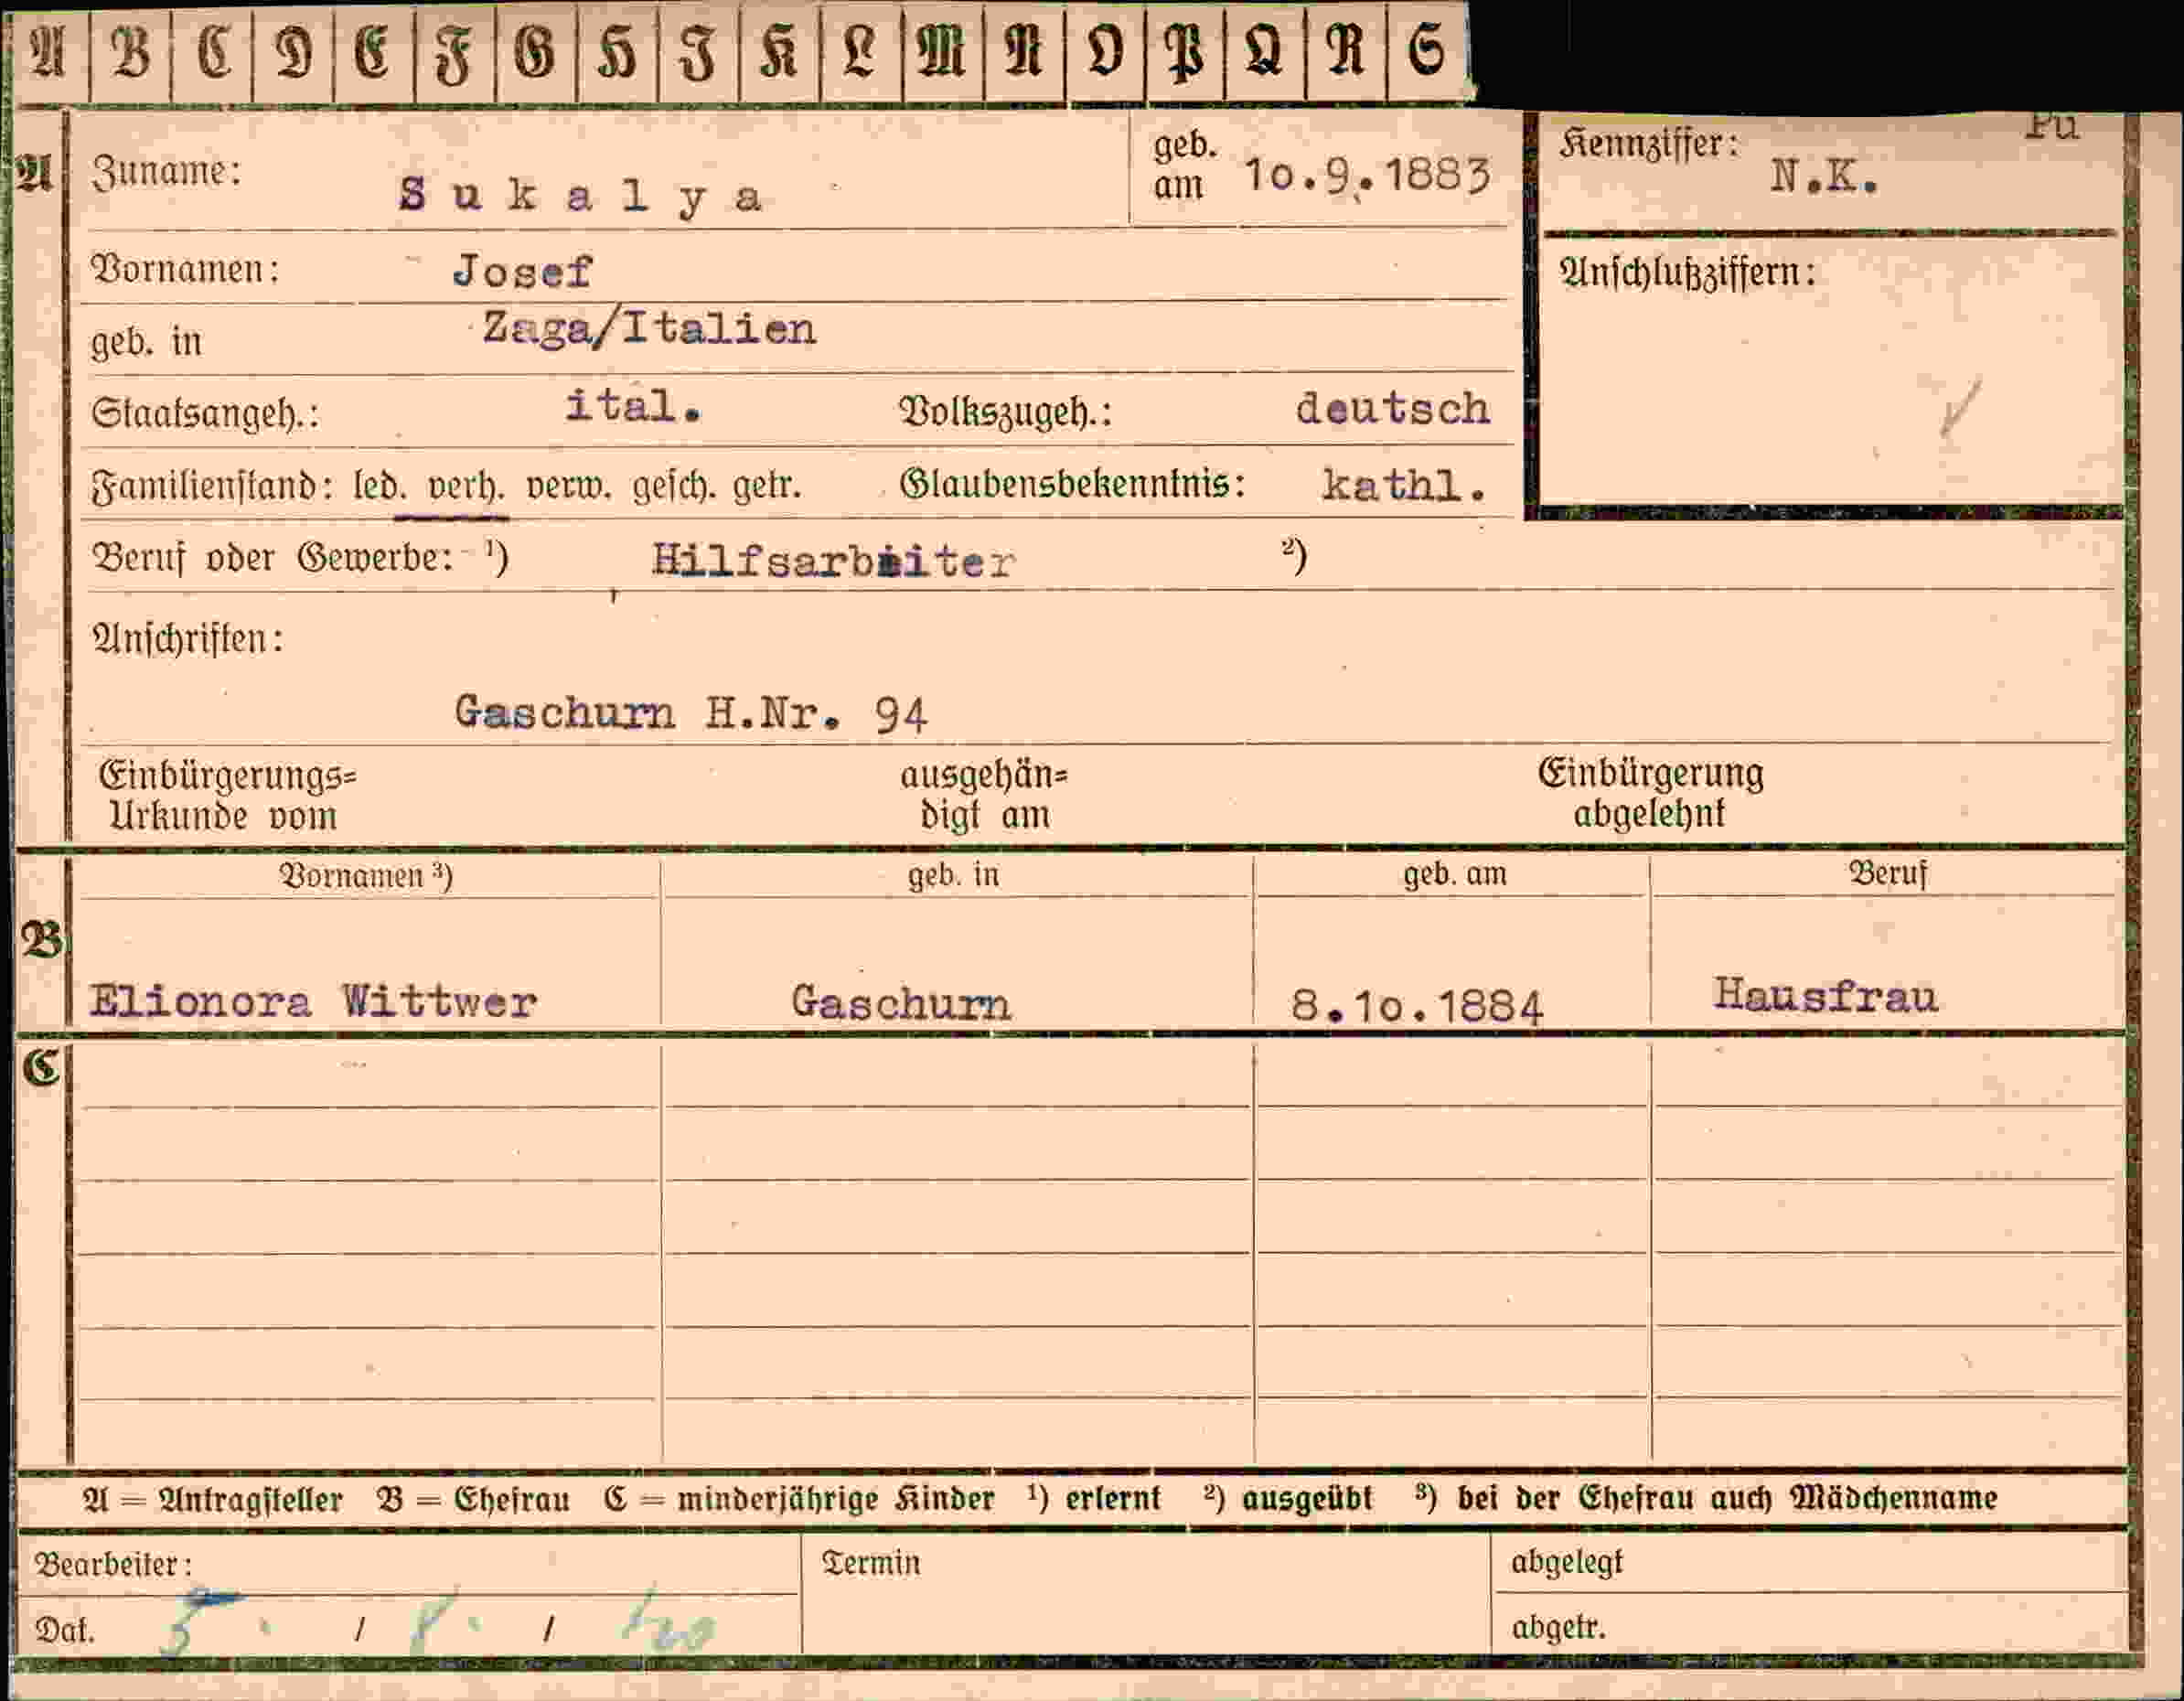The image size is (2184, 1701).
Task: Click the "ausgehändigt am" label
Action: click(984, 796)
